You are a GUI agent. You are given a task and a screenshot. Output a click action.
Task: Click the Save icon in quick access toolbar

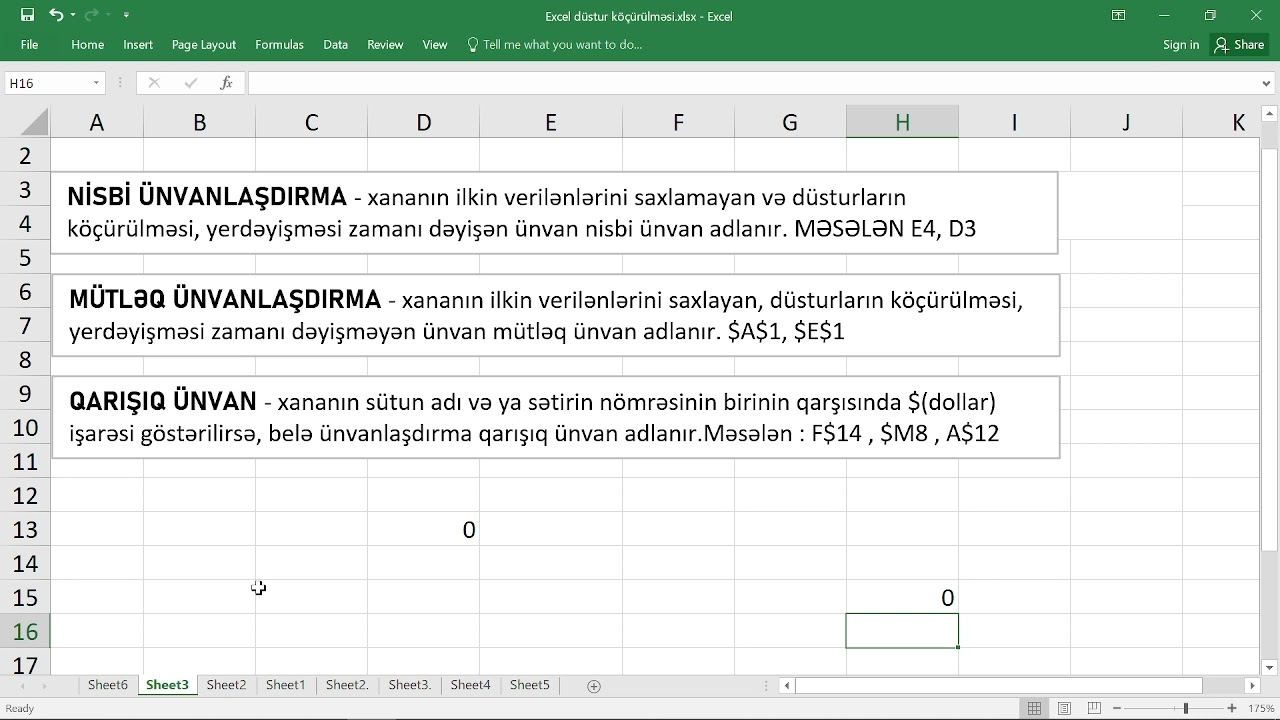click(27, 15)
